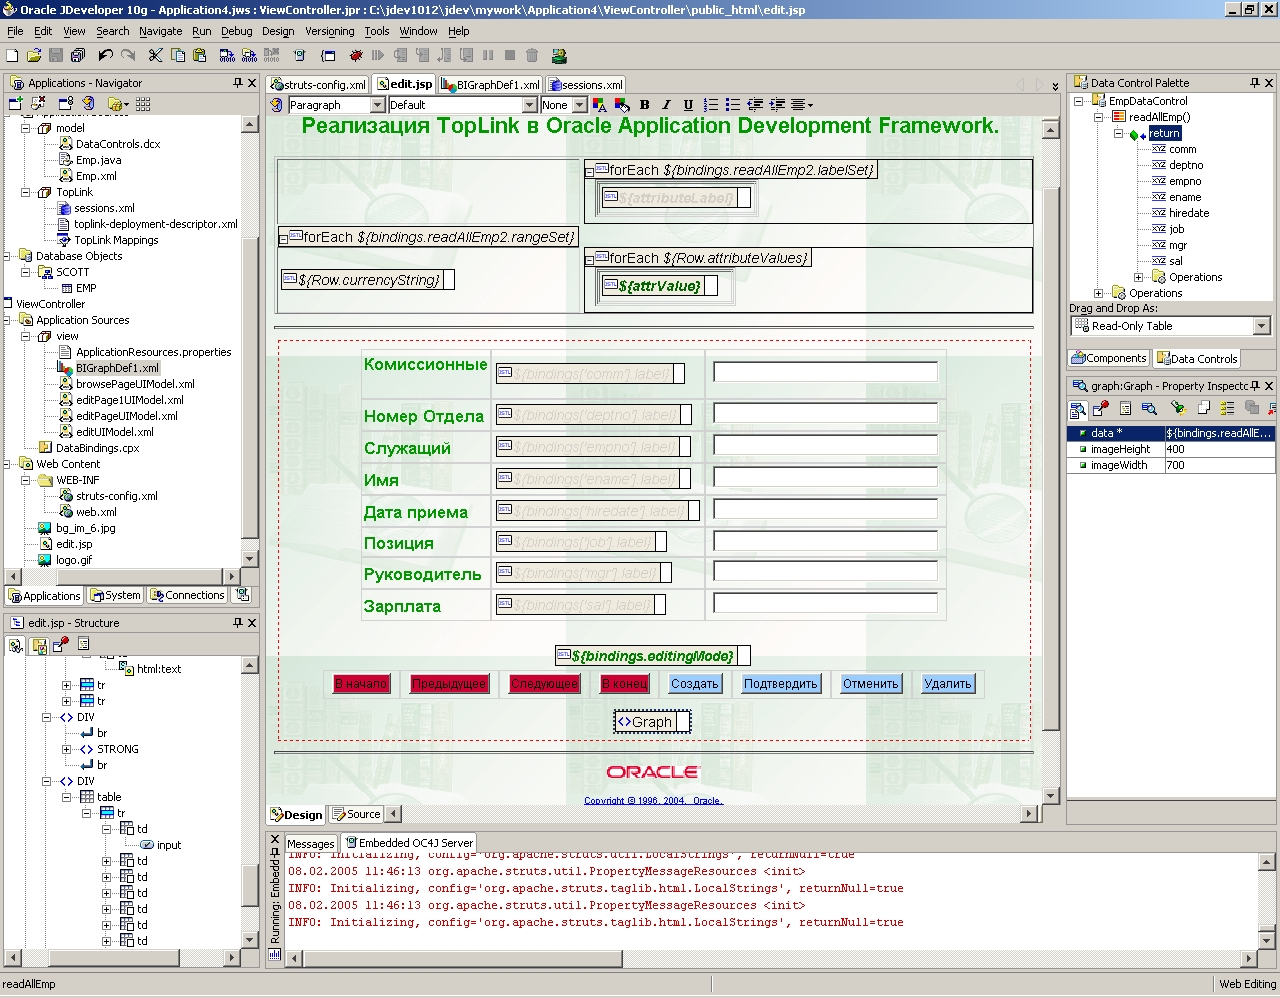Open the Navigate menu
This screenshot has width=1280, height=998.
160,31
